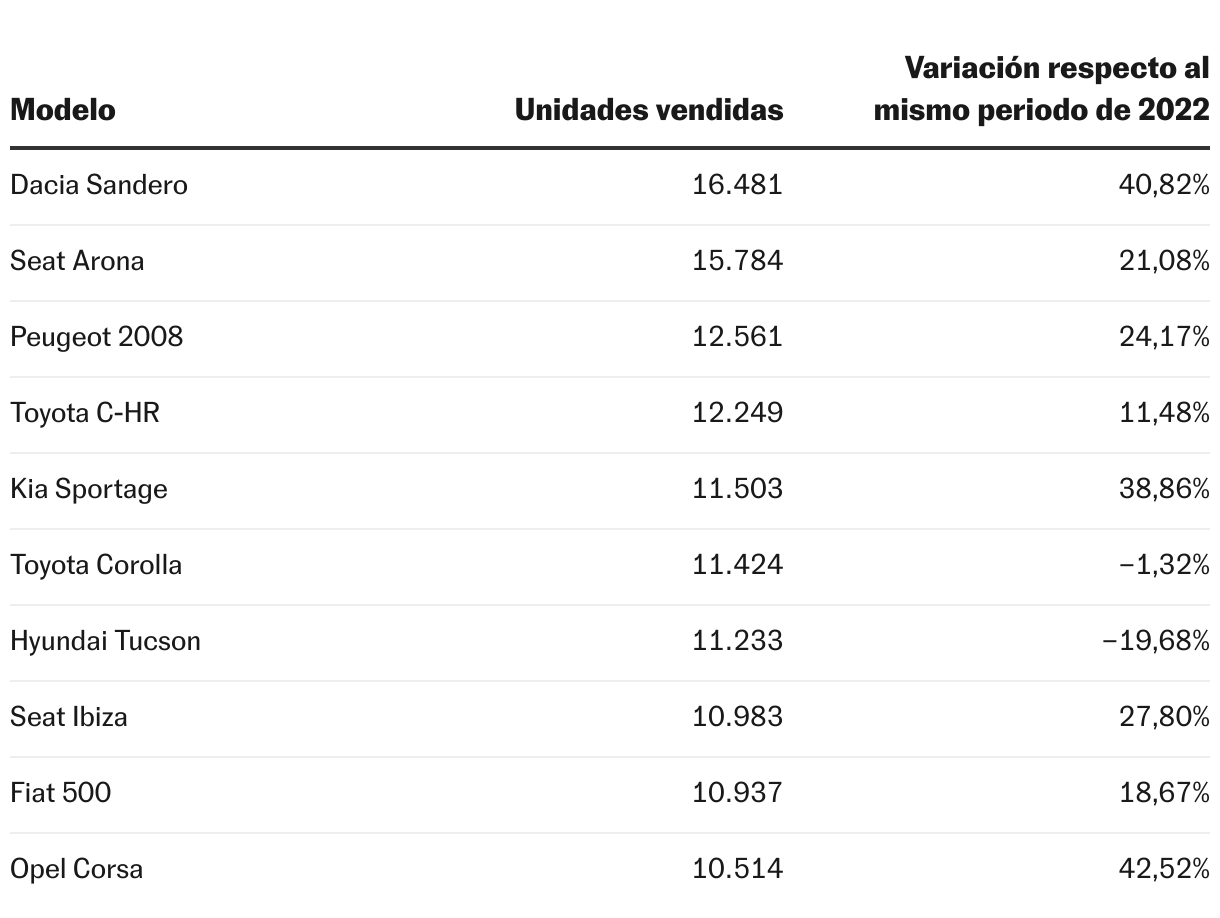Select the −19,68% variation cell
Screen dimensions: 1220x918
[1156, 641]
